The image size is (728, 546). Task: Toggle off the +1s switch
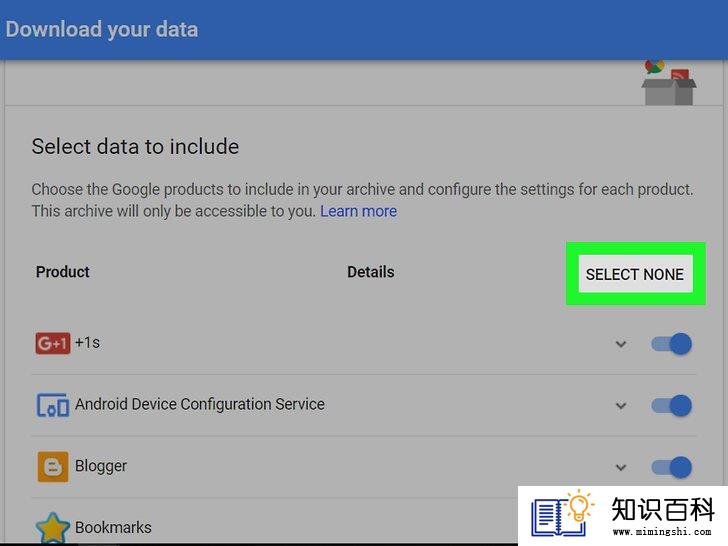tap(671, 344)
